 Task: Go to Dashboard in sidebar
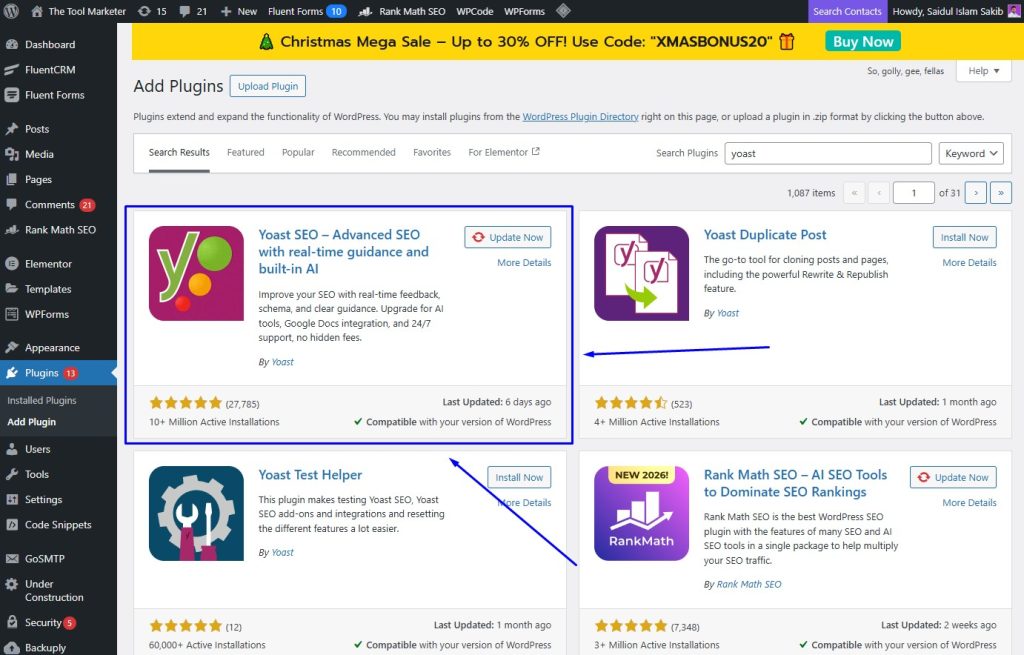coord(50,44)
